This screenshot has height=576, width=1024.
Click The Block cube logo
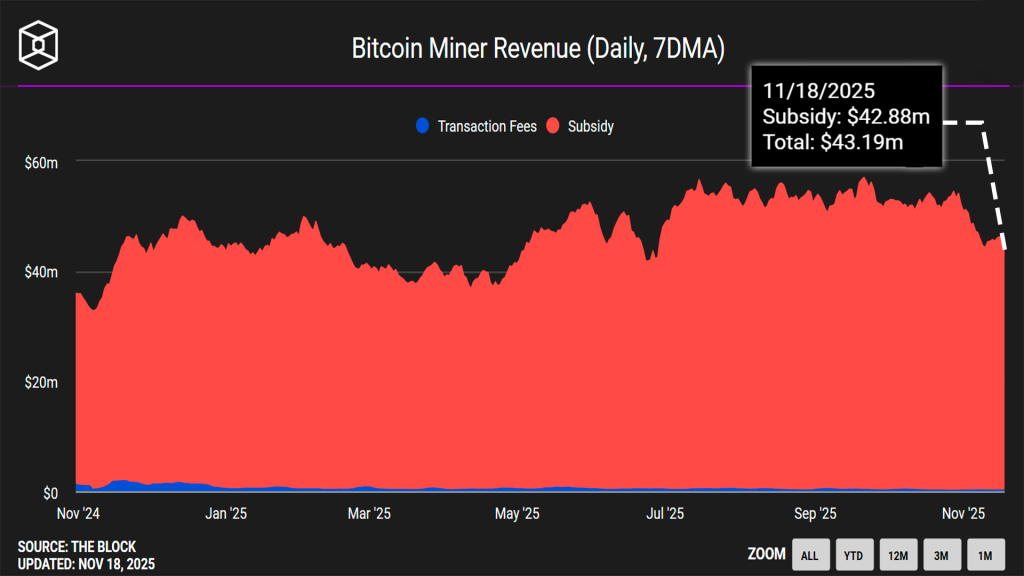coord(39,45)
